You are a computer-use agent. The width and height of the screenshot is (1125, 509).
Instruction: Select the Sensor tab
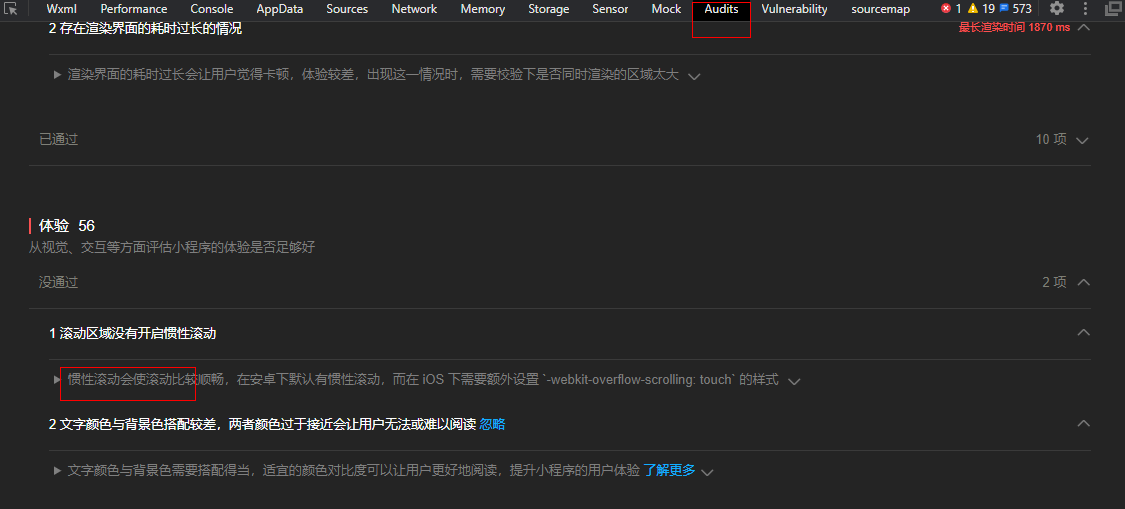click(x=611, y=9)
